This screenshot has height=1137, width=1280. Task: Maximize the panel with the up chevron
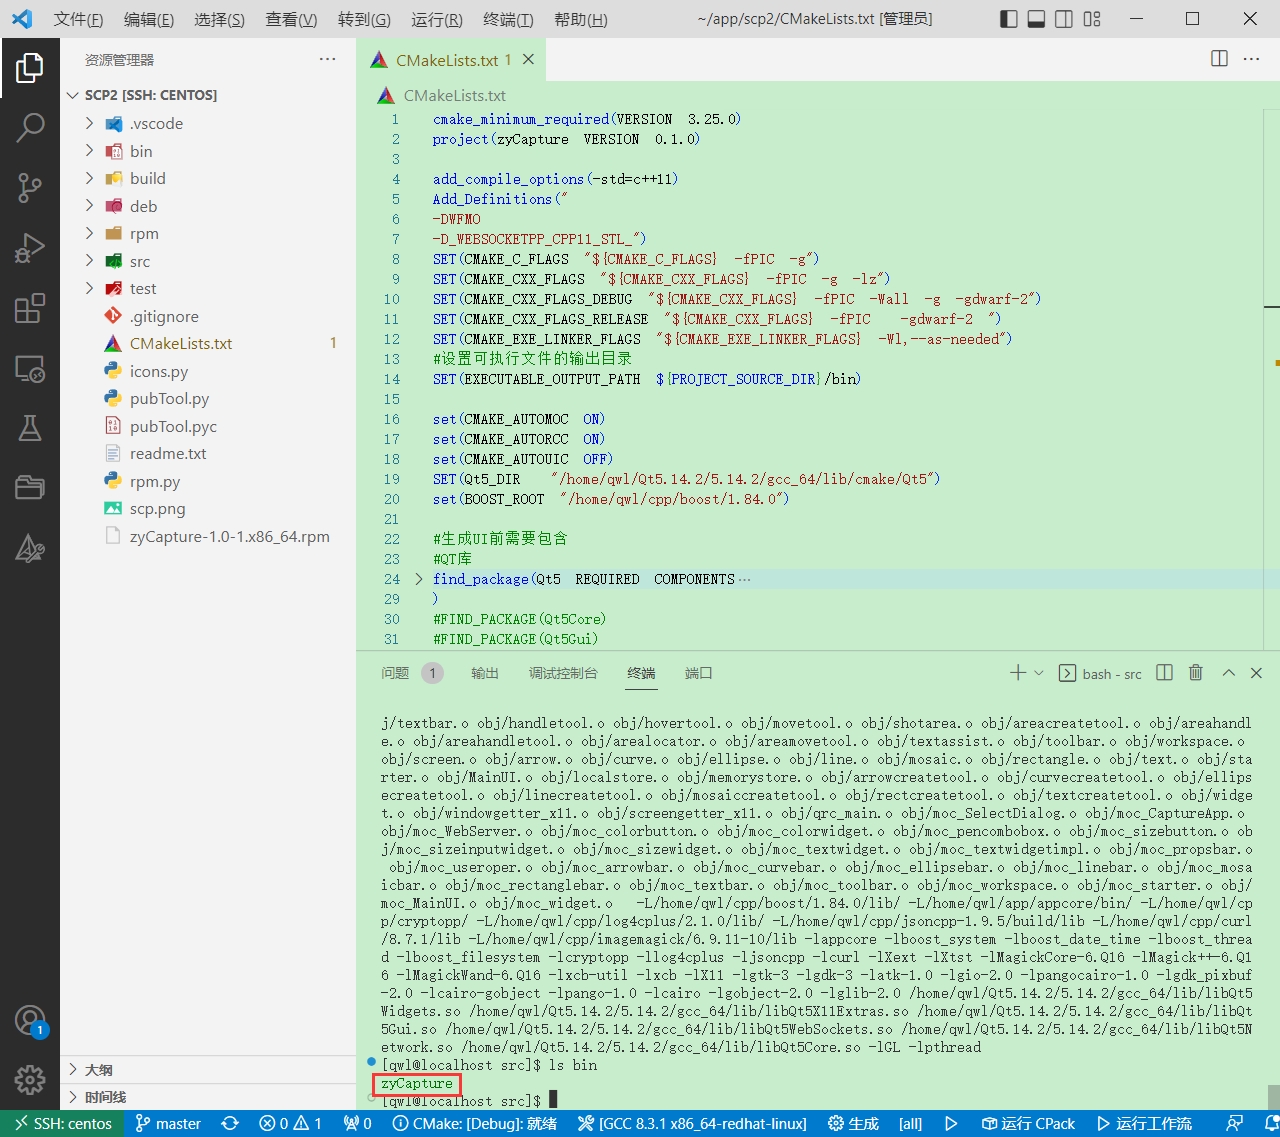1228,673
